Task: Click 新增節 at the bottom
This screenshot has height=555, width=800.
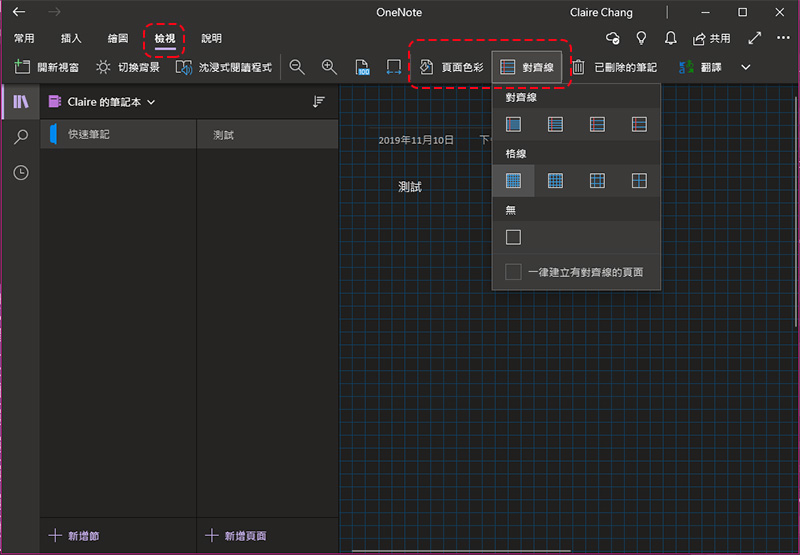Action: pyautogui.click(x=73, y=536)
